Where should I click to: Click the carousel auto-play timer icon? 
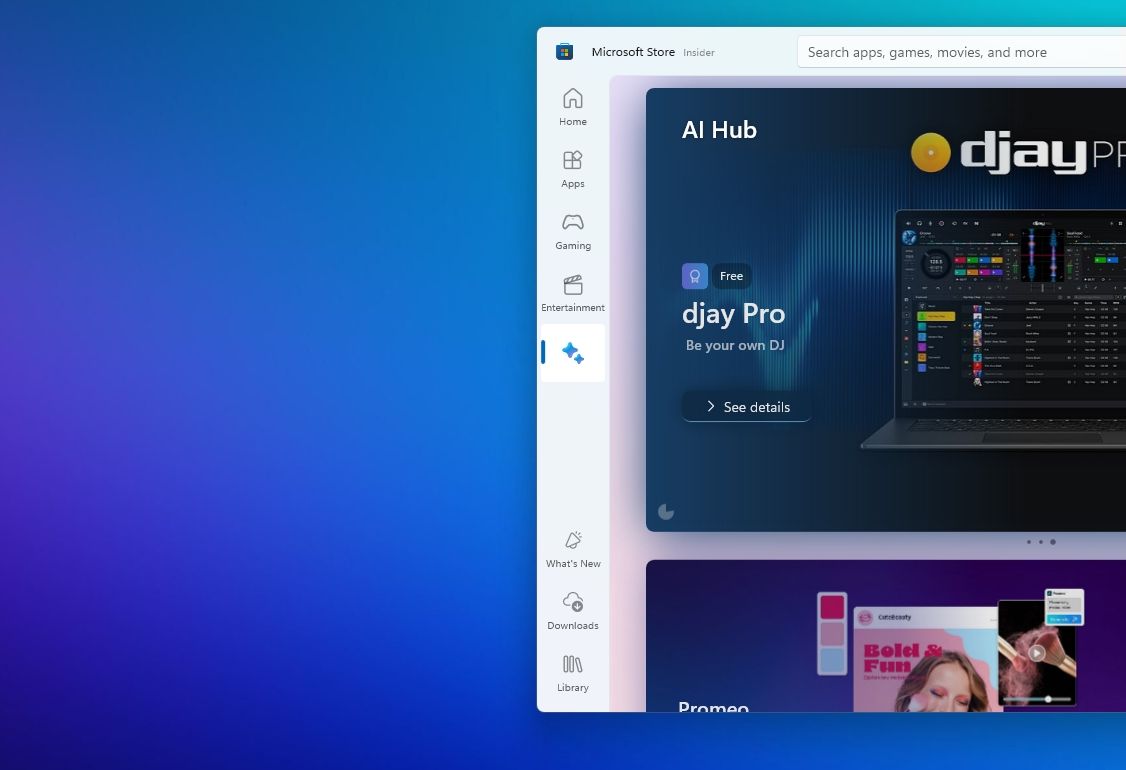click(x=666, y=511)
